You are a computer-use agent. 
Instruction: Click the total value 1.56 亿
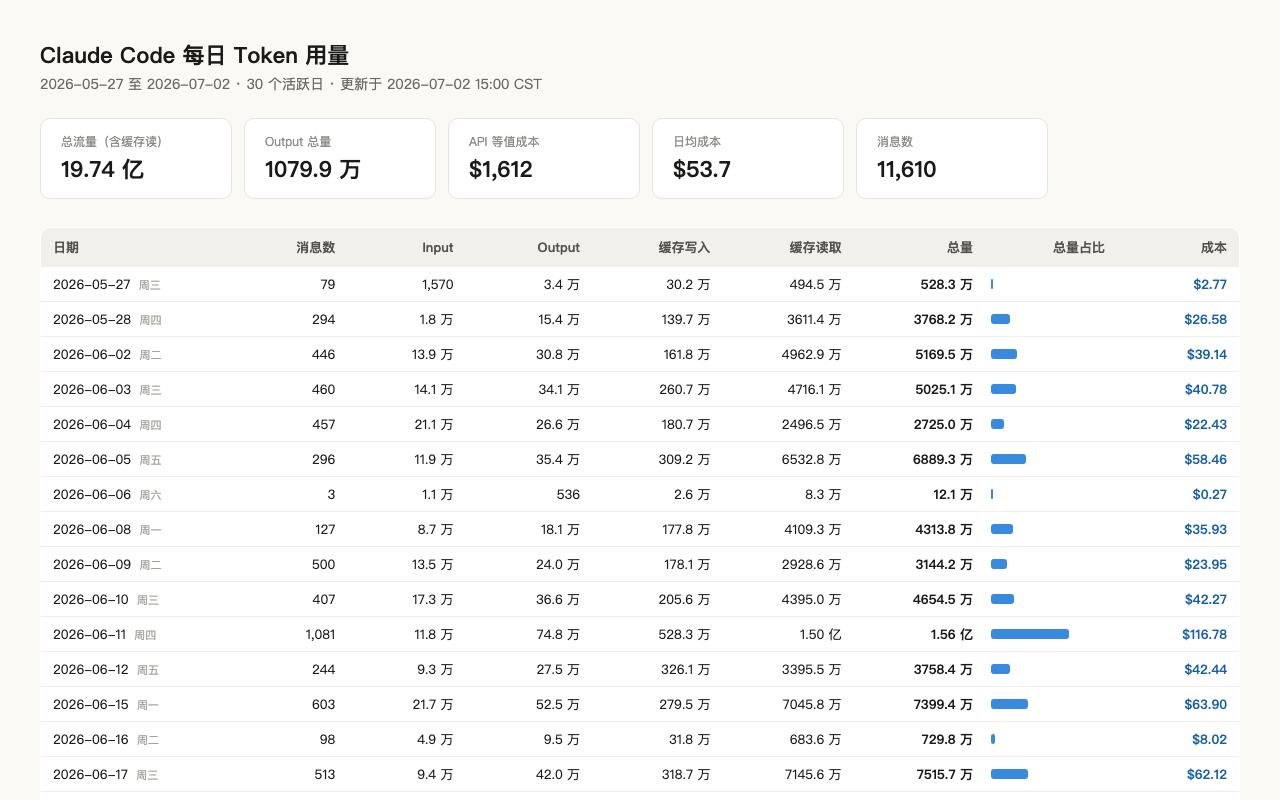[952, 634]
